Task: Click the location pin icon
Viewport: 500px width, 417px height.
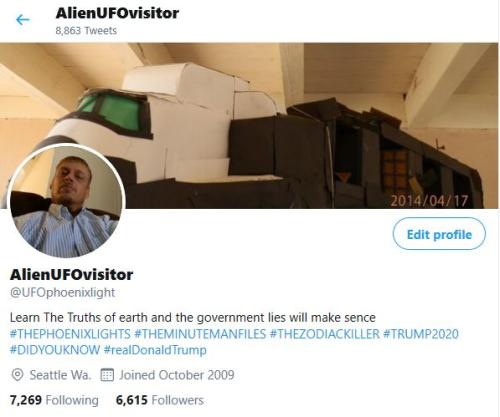Action: click(17, 375)
